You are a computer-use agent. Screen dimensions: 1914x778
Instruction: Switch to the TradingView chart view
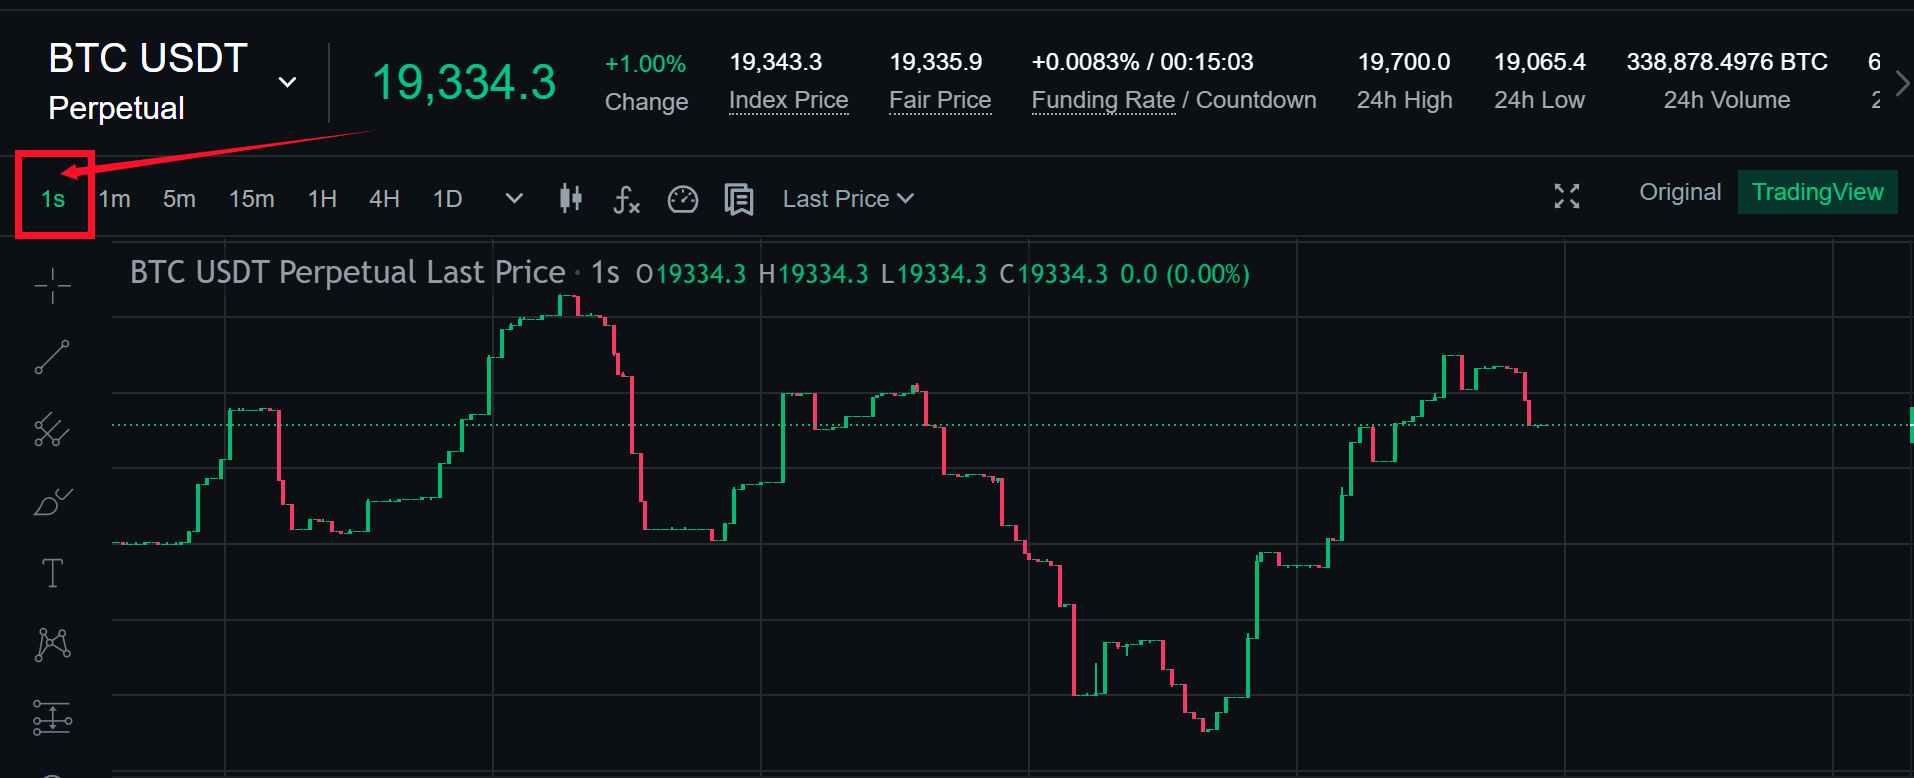click(1817, 192)
